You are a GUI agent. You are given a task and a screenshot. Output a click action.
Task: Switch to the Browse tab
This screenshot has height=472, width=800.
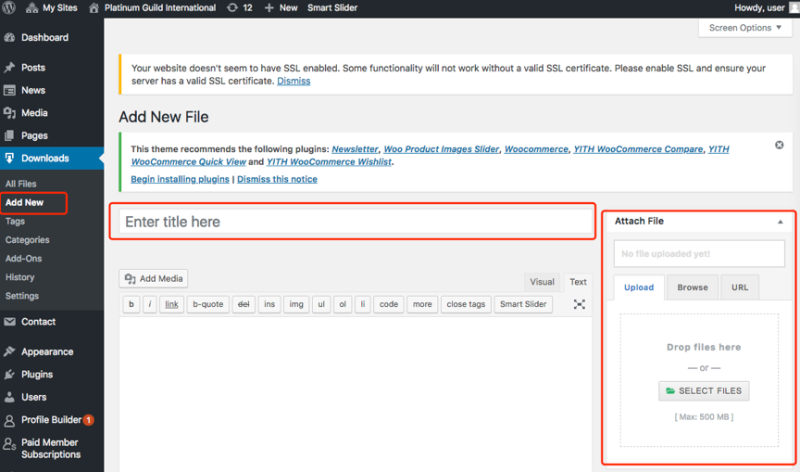[692, 287]
